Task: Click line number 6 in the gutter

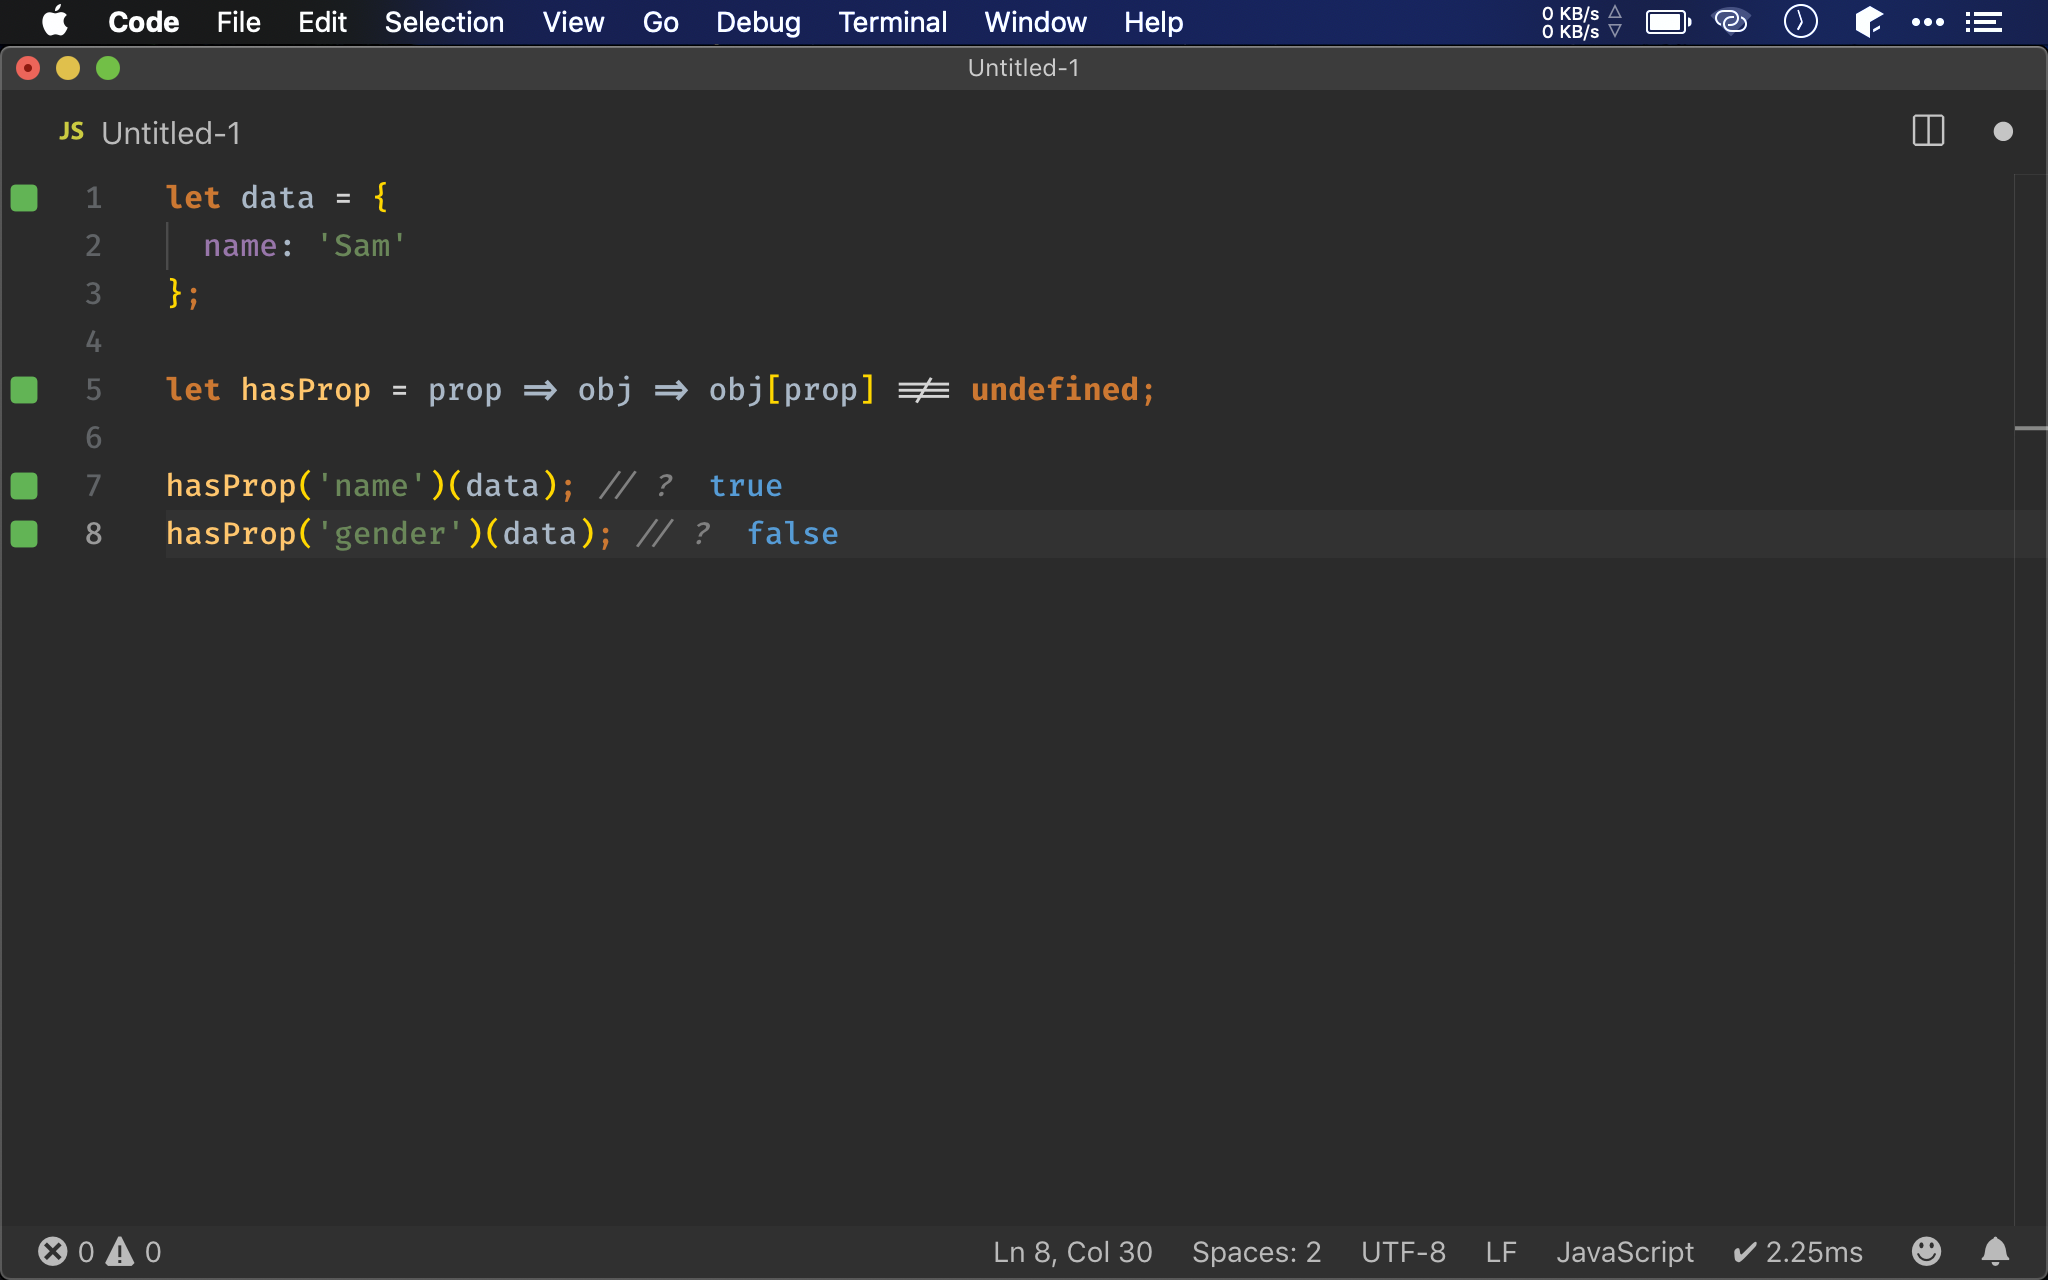Action: pos(93,438)
